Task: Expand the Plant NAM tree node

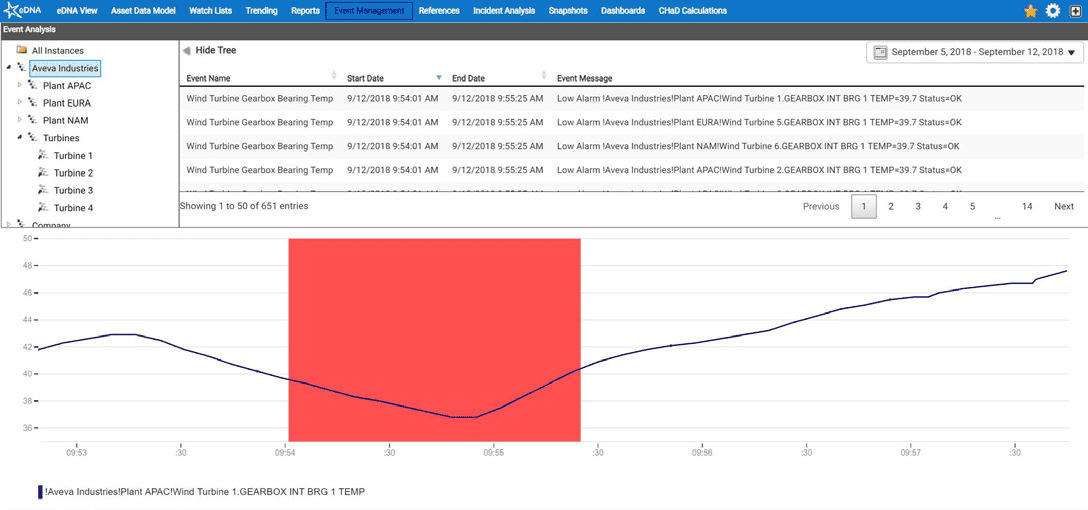Action: click(x=19, y=121)
